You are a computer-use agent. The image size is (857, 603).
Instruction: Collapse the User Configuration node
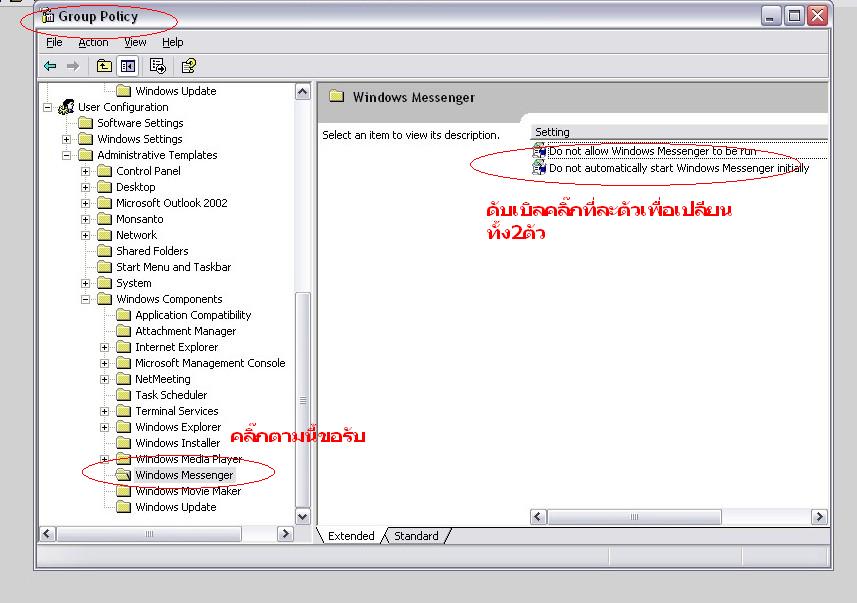tap(48, 107)
